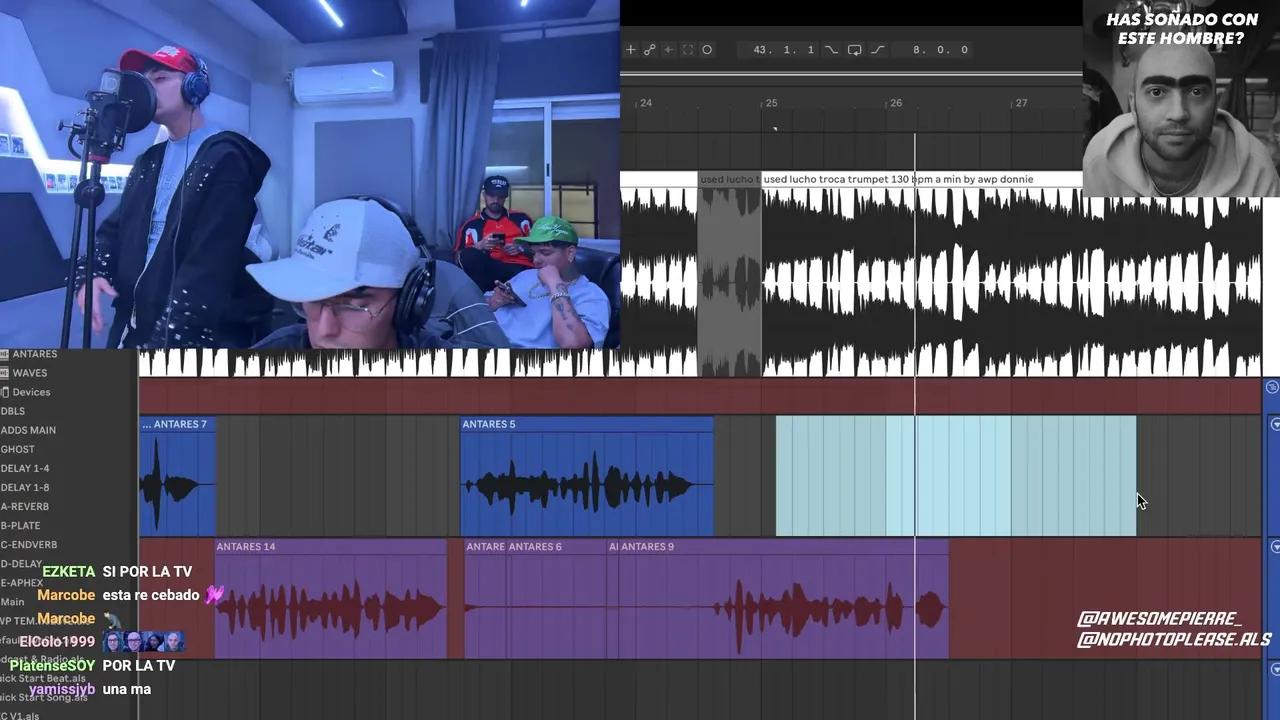The image size is (1280, 720).
Task: Select the B-PLATE browser item
Action: tap(21, 525)
